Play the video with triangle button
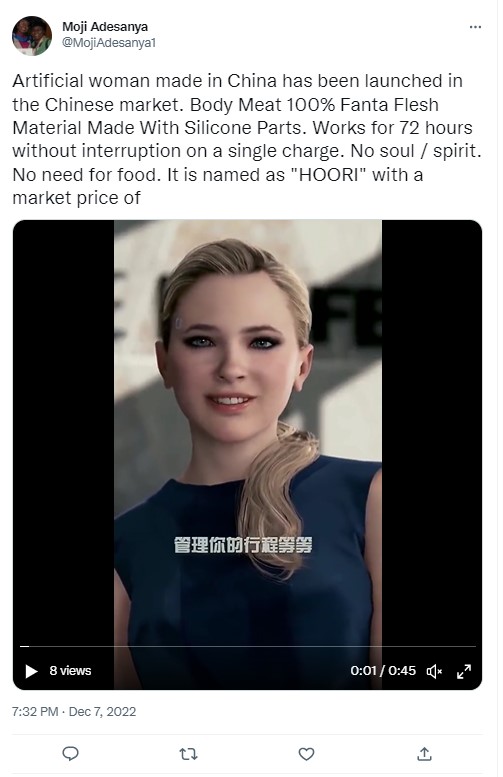This screenshot has height=777, width=503. pos(31,671)
